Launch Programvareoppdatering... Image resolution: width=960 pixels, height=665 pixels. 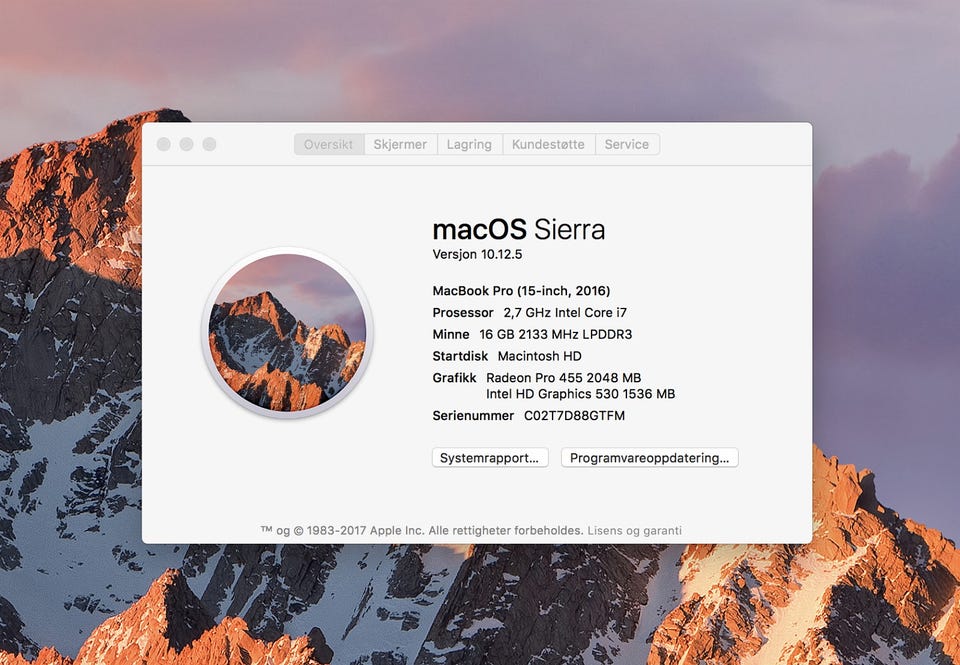pyautogui.click(x=650, y=458)
